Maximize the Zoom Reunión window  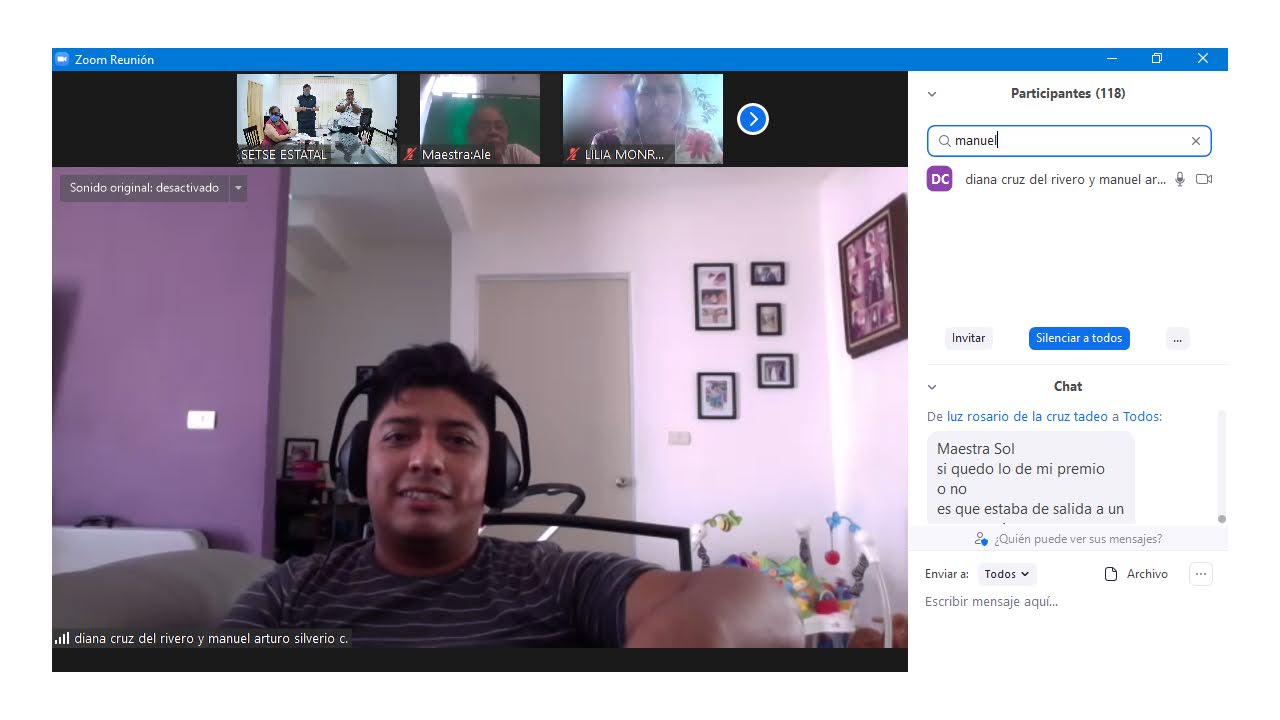1157,59
